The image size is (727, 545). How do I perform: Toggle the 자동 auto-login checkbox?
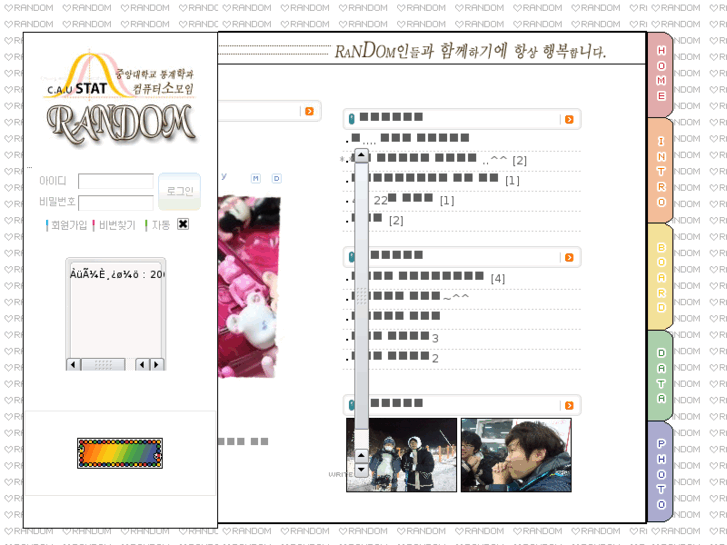(183, 224)
